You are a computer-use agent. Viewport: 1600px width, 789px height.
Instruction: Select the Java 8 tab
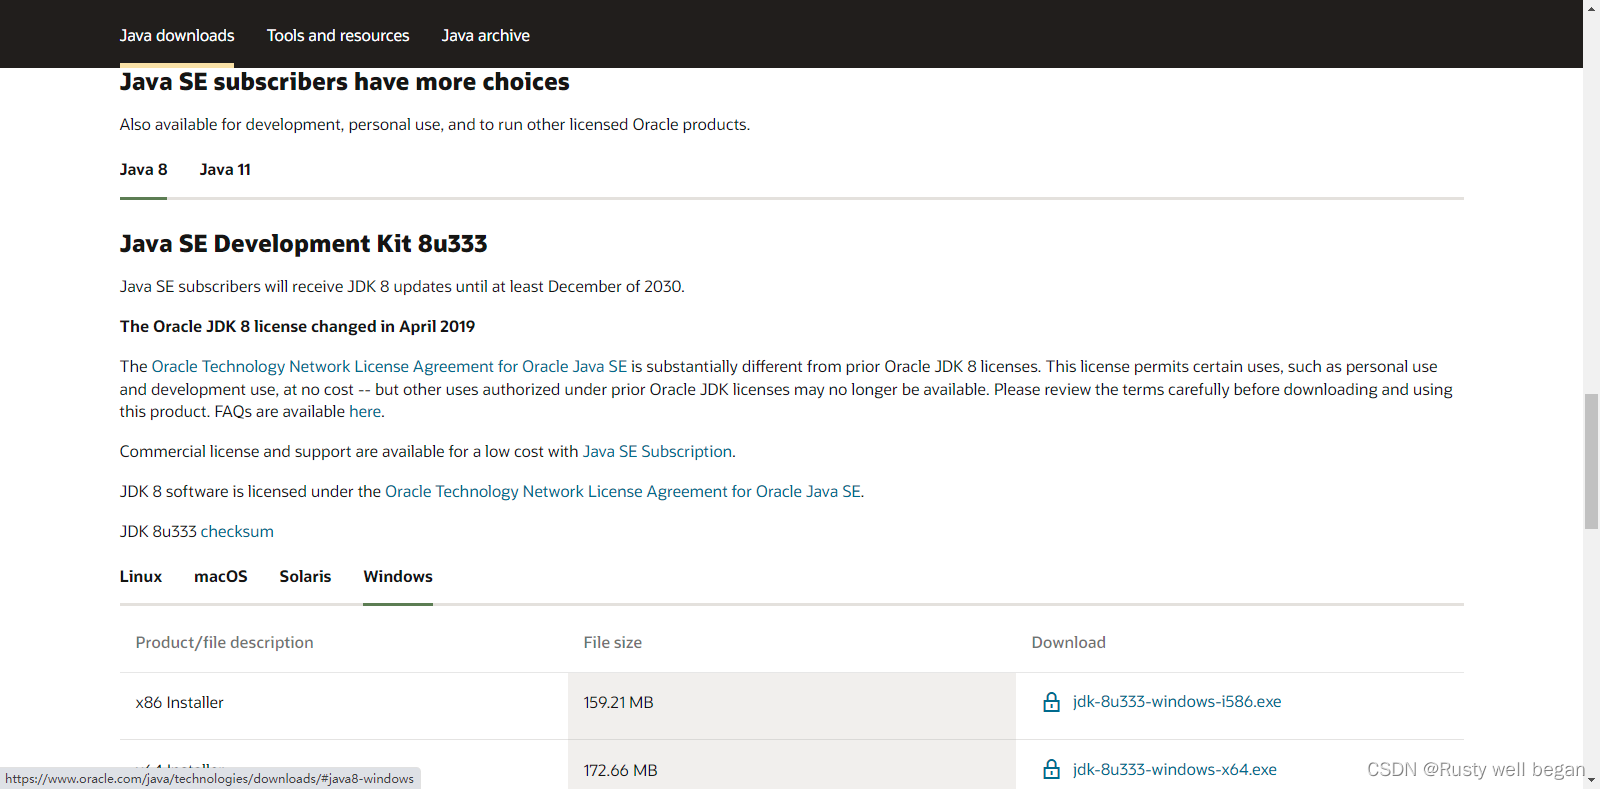[143, 170]
